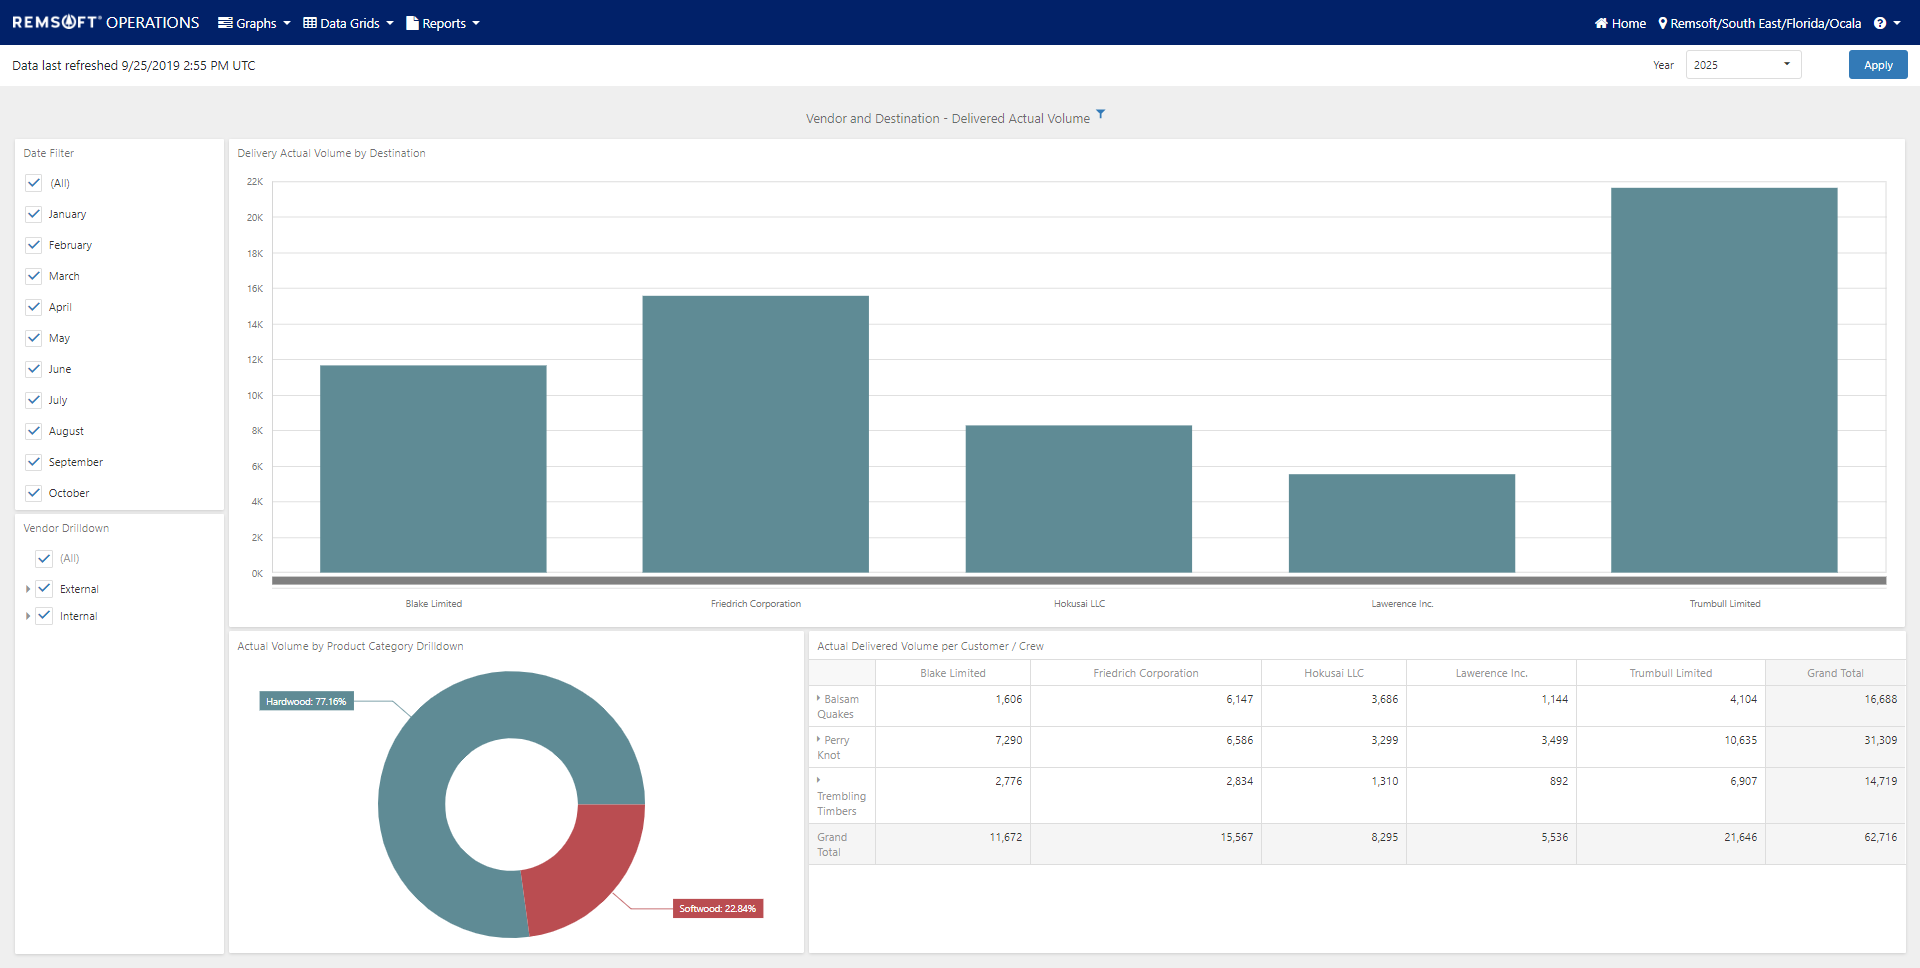
Task: Click the Data Grids grid icon
Action: (x=310, y=22)
